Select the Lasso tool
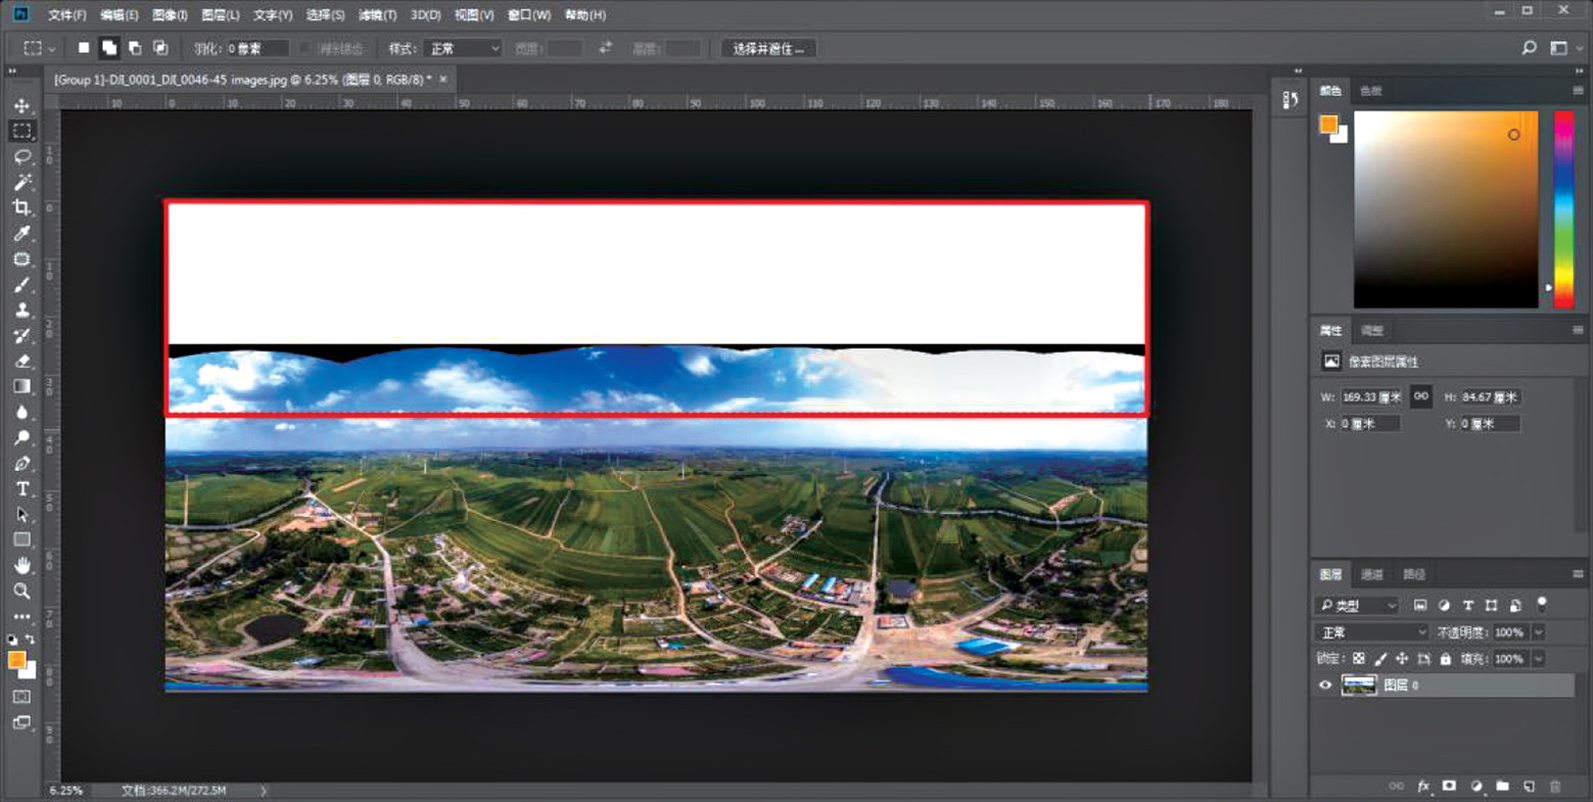 click(x=22, y=157)
